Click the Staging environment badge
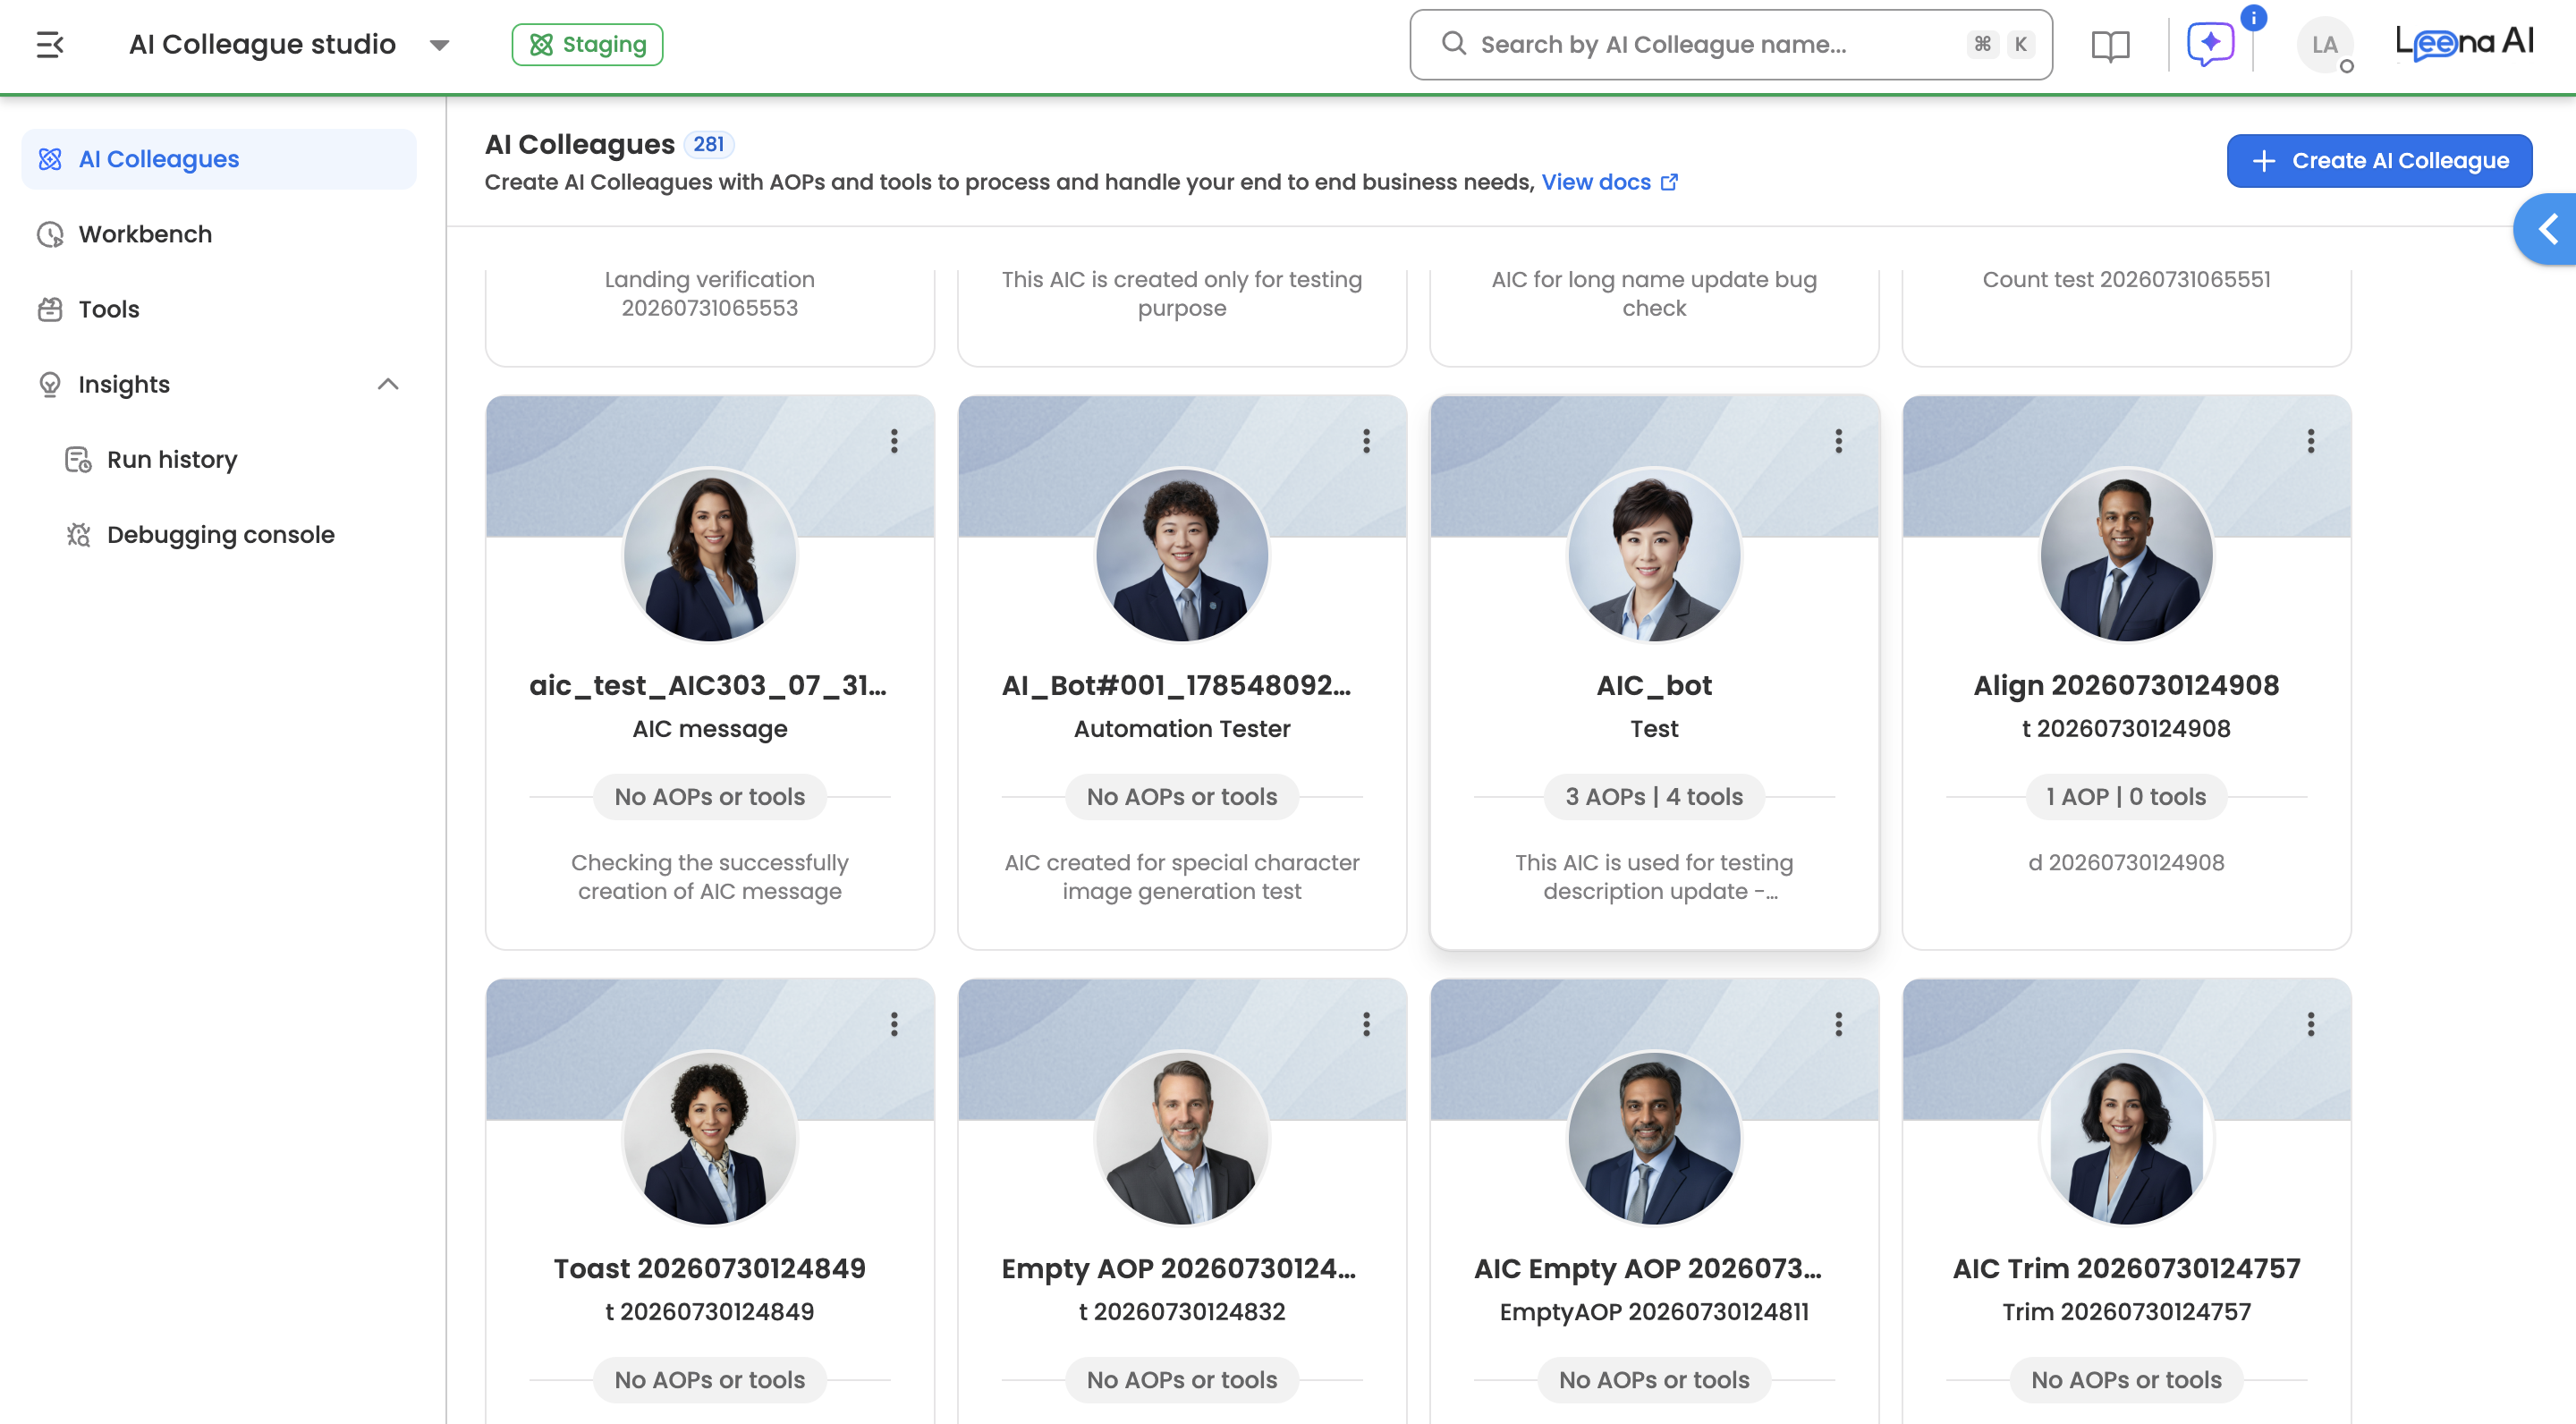This screenshot has width=2576, height=1424. point(587,44)
